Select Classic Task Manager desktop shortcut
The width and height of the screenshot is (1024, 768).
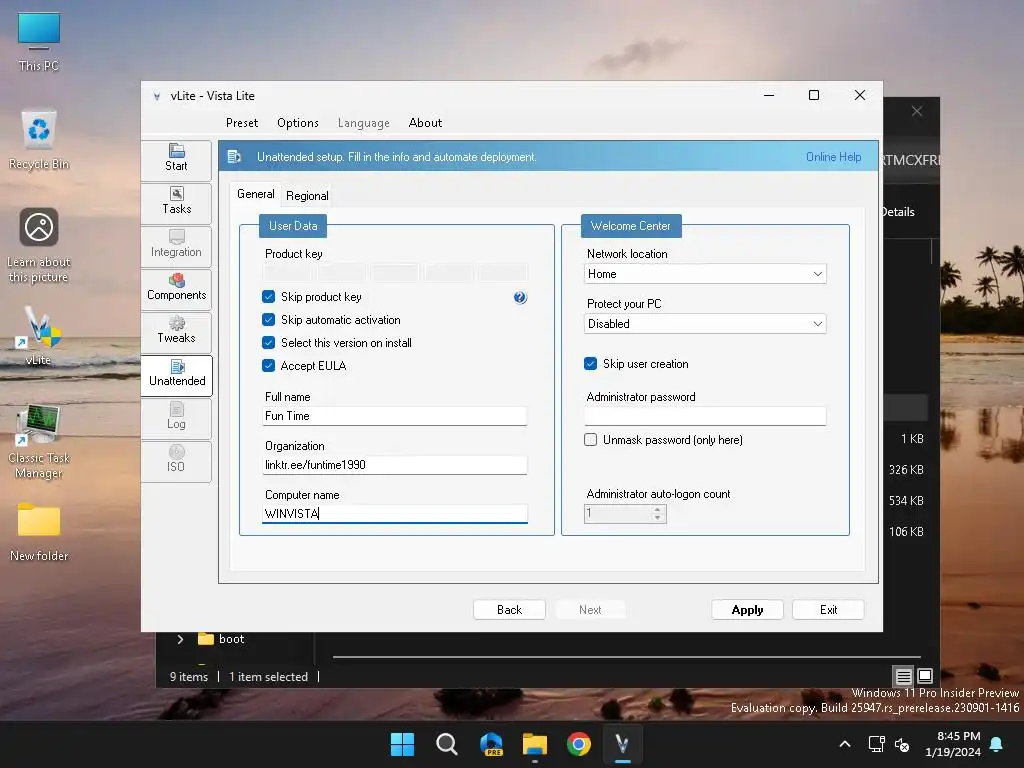click(x=39, y=441)
